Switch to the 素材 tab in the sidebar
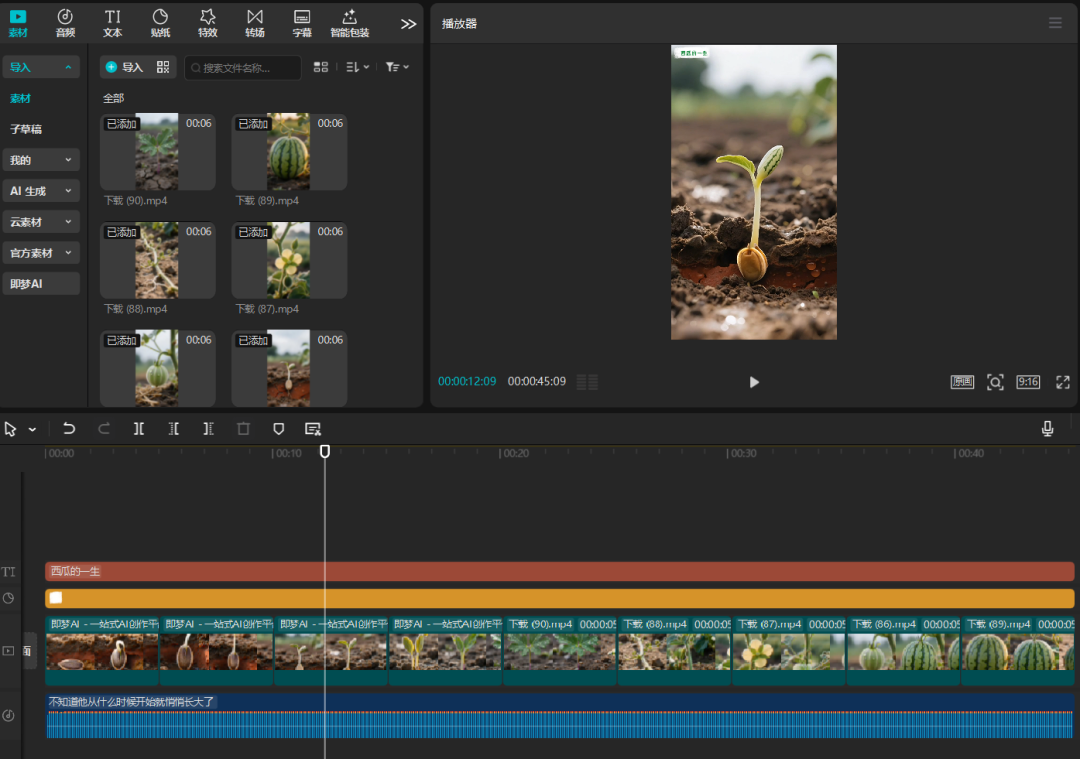Image resolution: width=1080 pixels, height=759 pixels. tap(18, 22)
